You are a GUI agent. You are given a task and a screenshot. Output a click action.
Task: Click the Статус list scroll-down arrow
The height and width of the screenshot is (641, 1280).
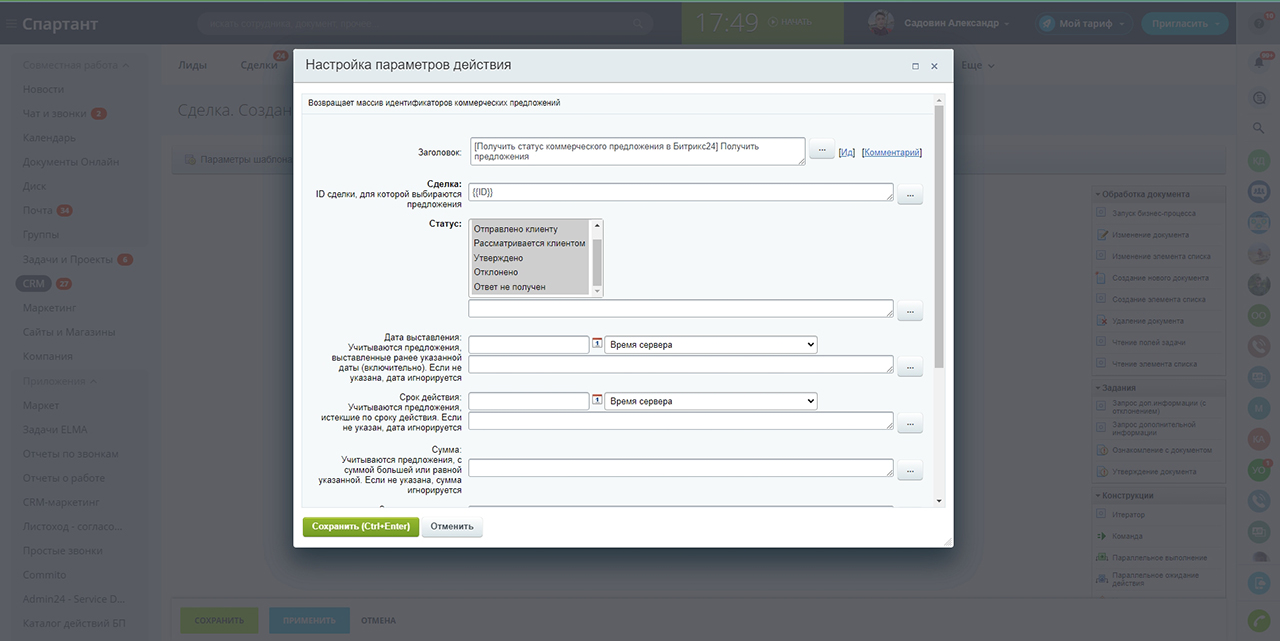pos(598,291)
